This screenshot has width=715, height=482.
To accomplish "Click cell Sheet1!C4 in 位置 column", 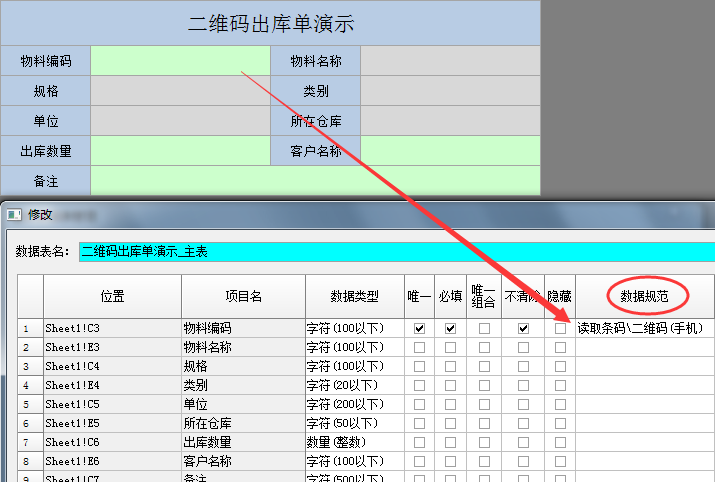I will coord(112,366).
